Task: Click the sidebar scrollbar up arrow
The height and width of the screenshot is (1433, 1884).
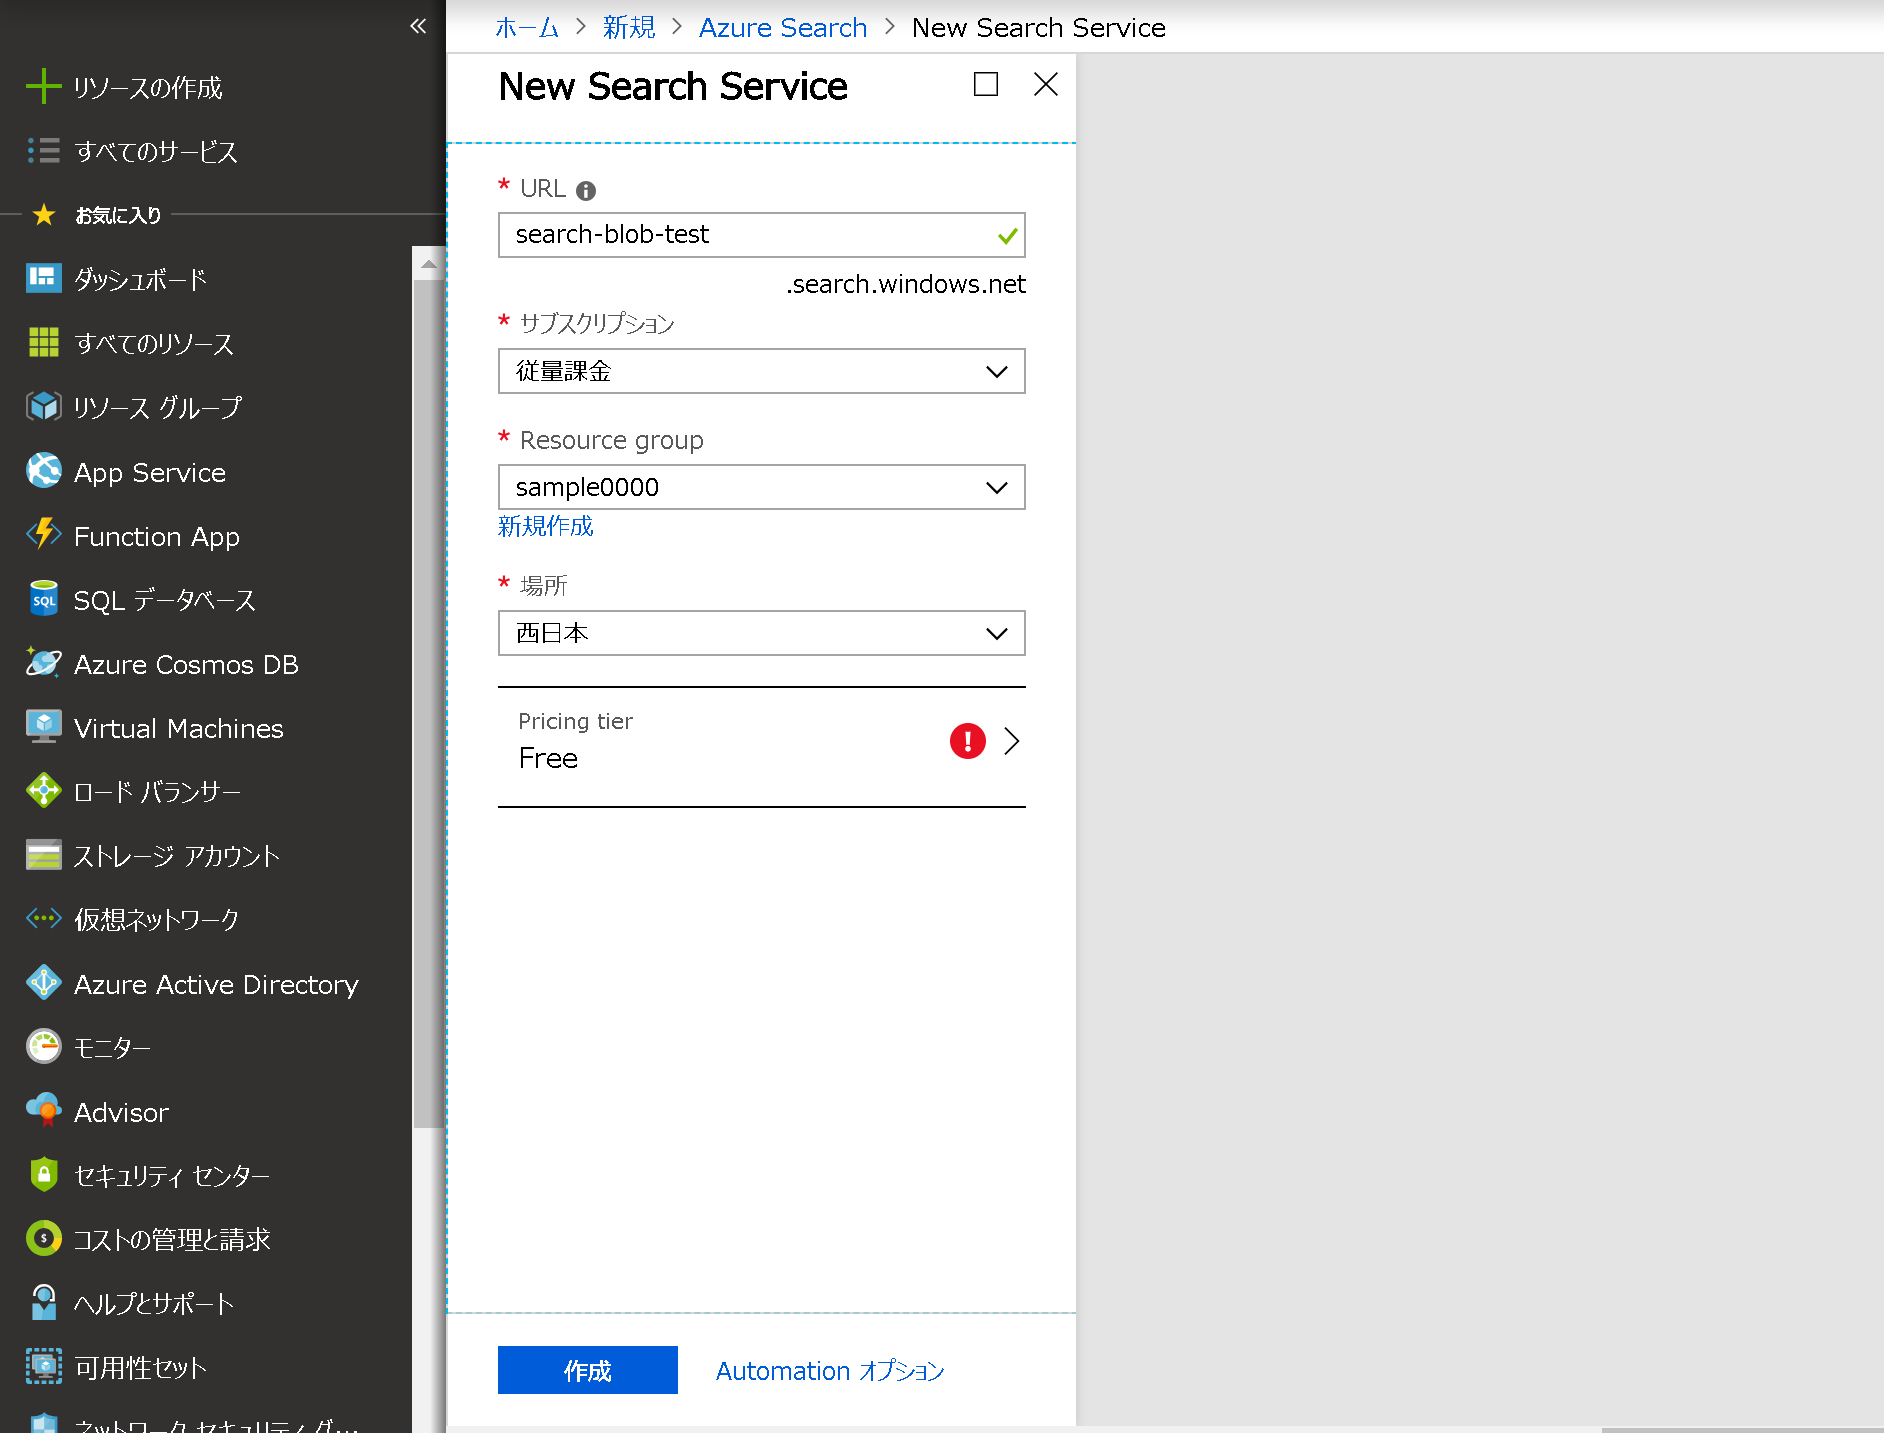Action: (x=428, y=263)
